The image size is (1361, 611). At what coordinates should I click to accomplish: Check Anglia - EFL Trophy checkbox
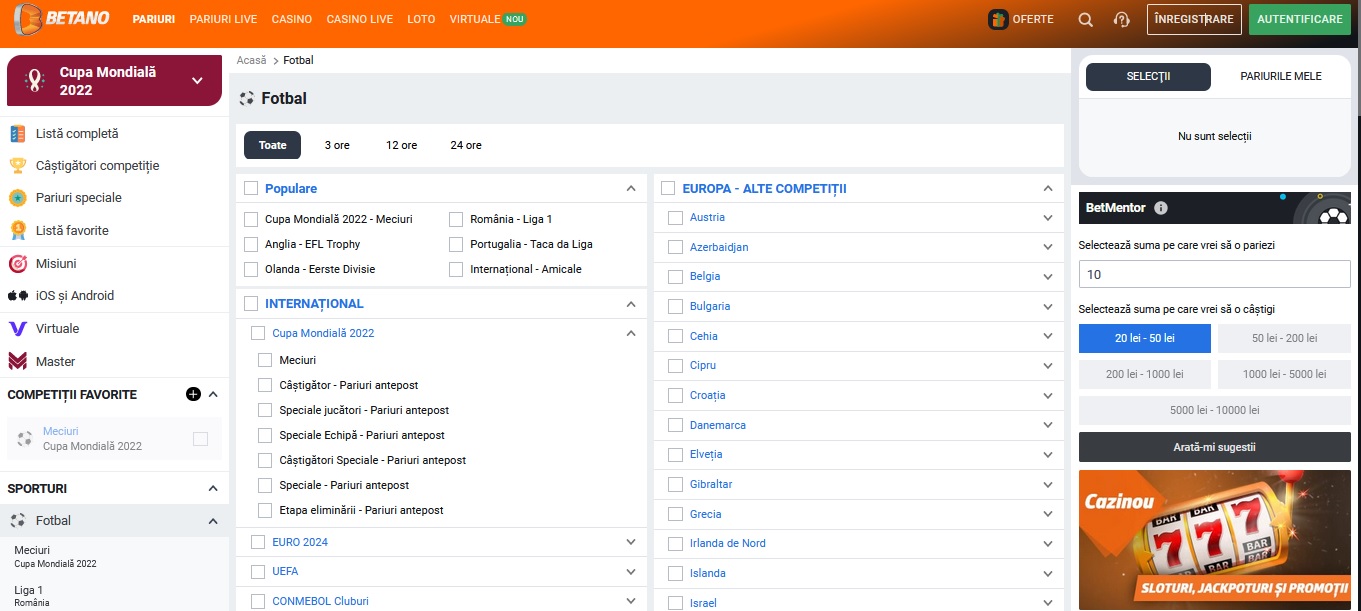click(251, 244)
